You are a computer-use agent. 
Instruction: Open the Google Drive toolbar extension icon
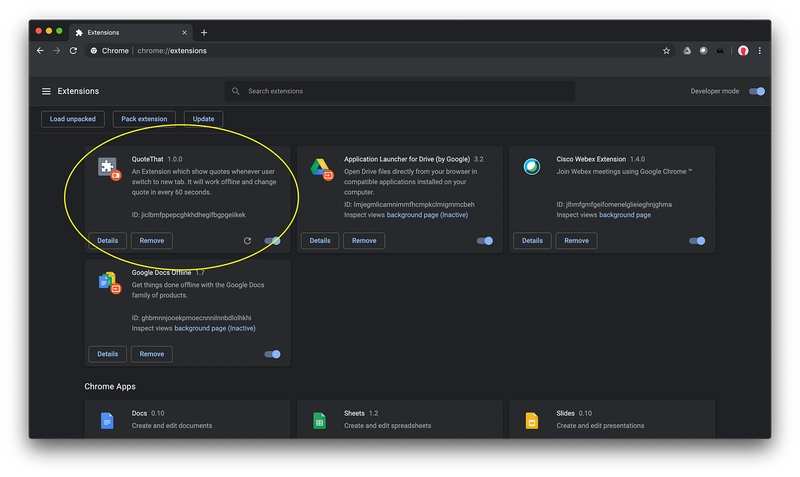point(687,51)
